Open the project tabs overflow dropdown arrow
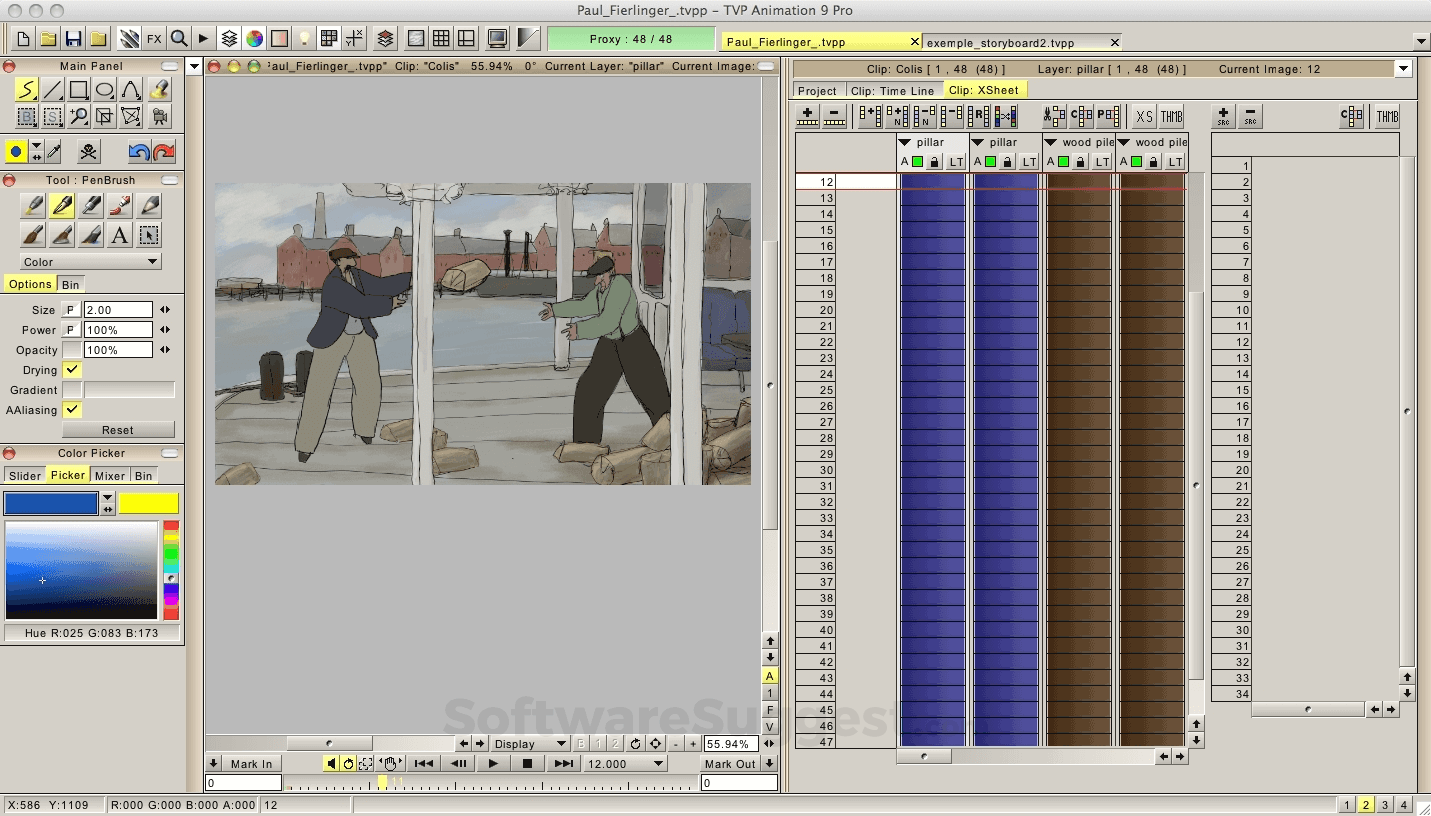1431x816 pixels. click(1421, 41)
